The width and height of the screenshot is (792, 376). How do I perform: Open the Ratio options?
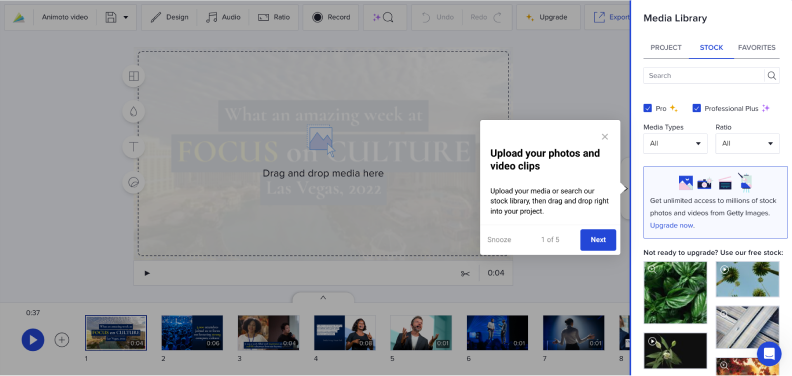274,17
